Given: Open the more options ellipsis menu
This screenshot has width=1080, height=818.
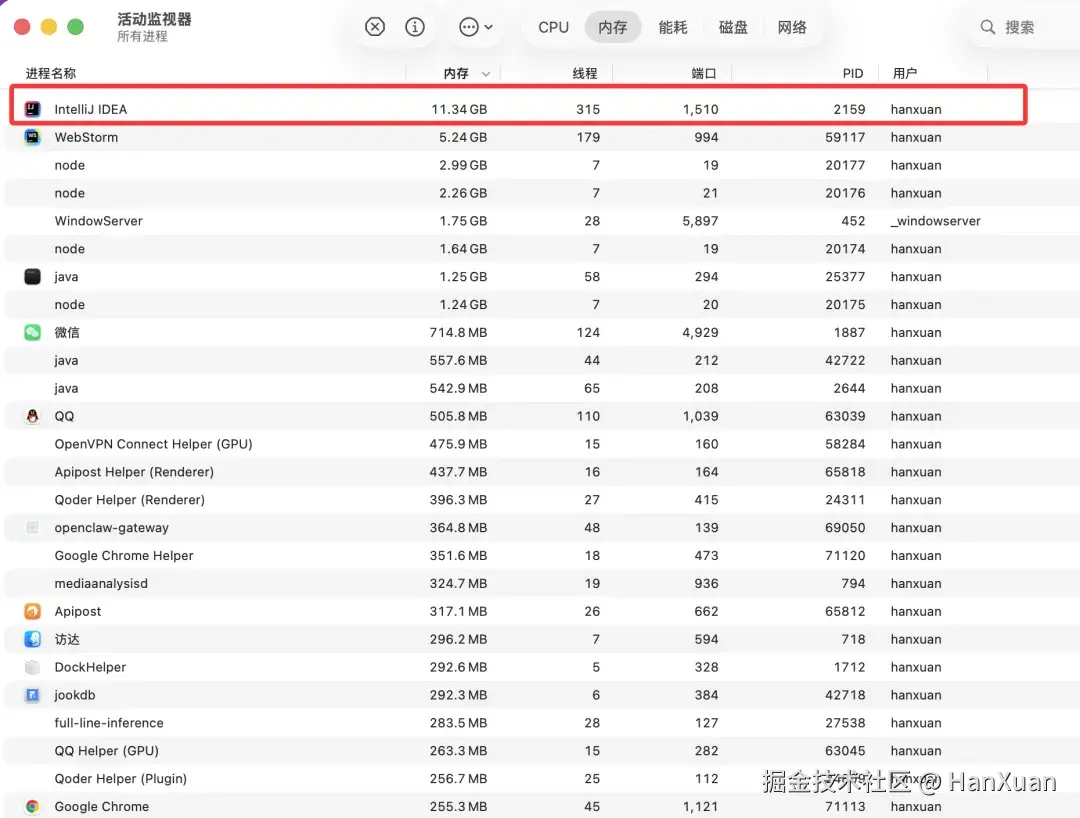Looking at the screenshot, I should click(x=476, y=27).
